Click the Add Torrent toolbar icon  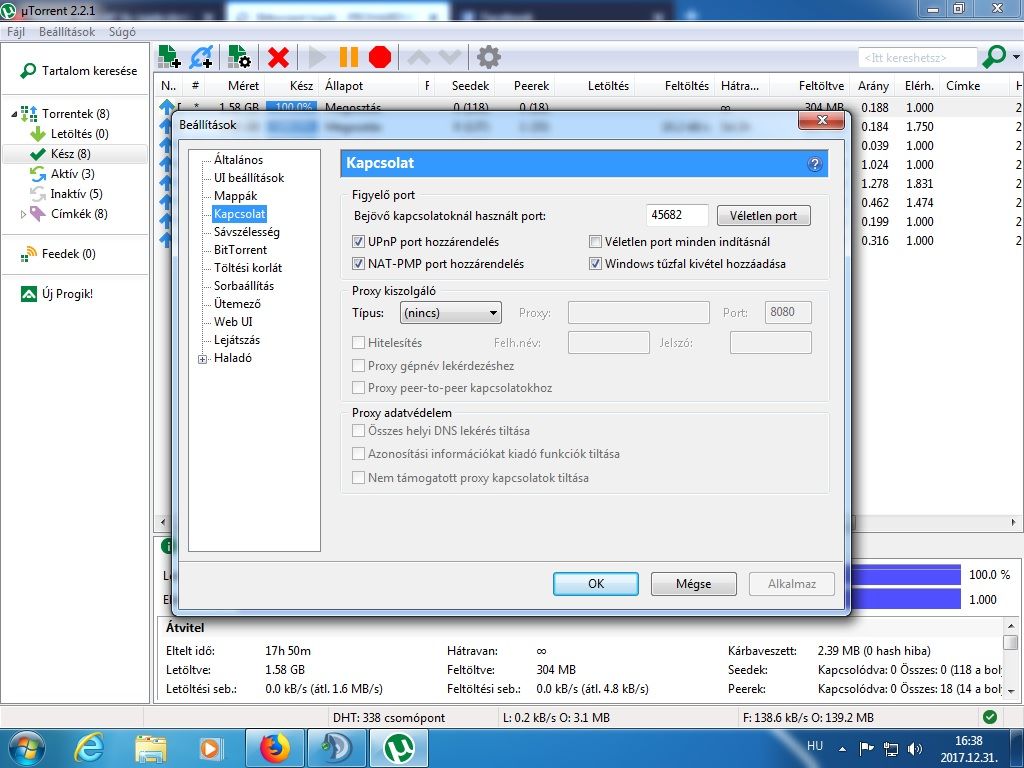click(169, 57)
